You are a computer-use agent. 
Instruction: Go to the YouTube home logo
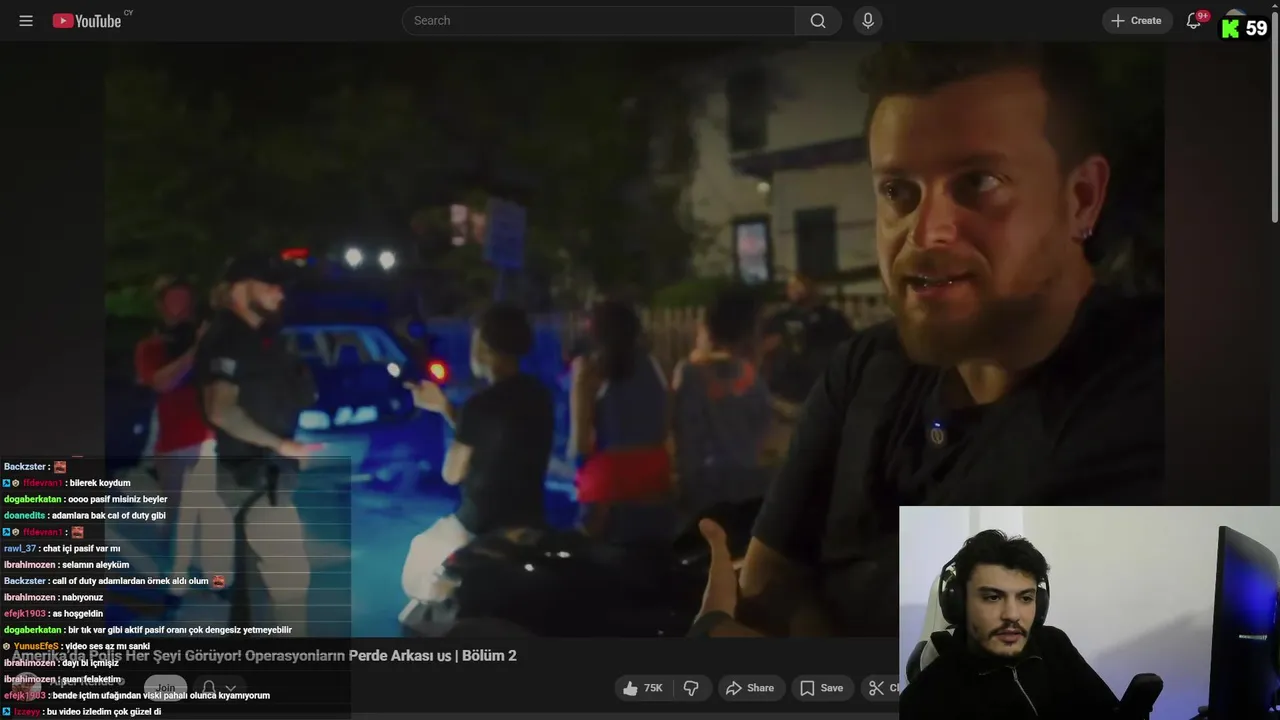(x=87, y=21)
